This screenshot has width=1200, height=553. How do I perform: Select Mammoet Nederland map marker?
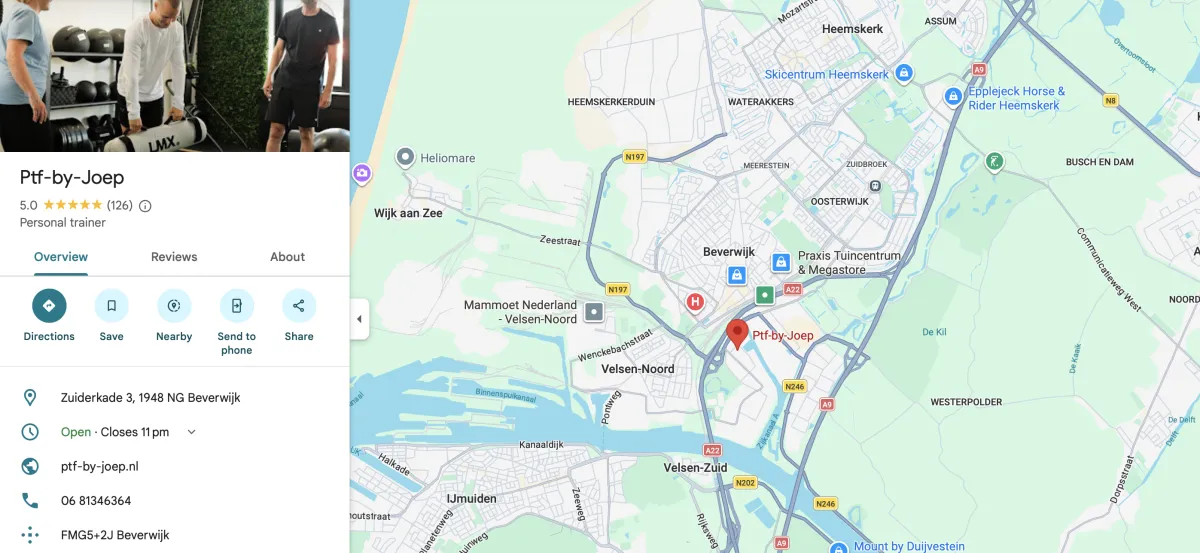[594, 312]
